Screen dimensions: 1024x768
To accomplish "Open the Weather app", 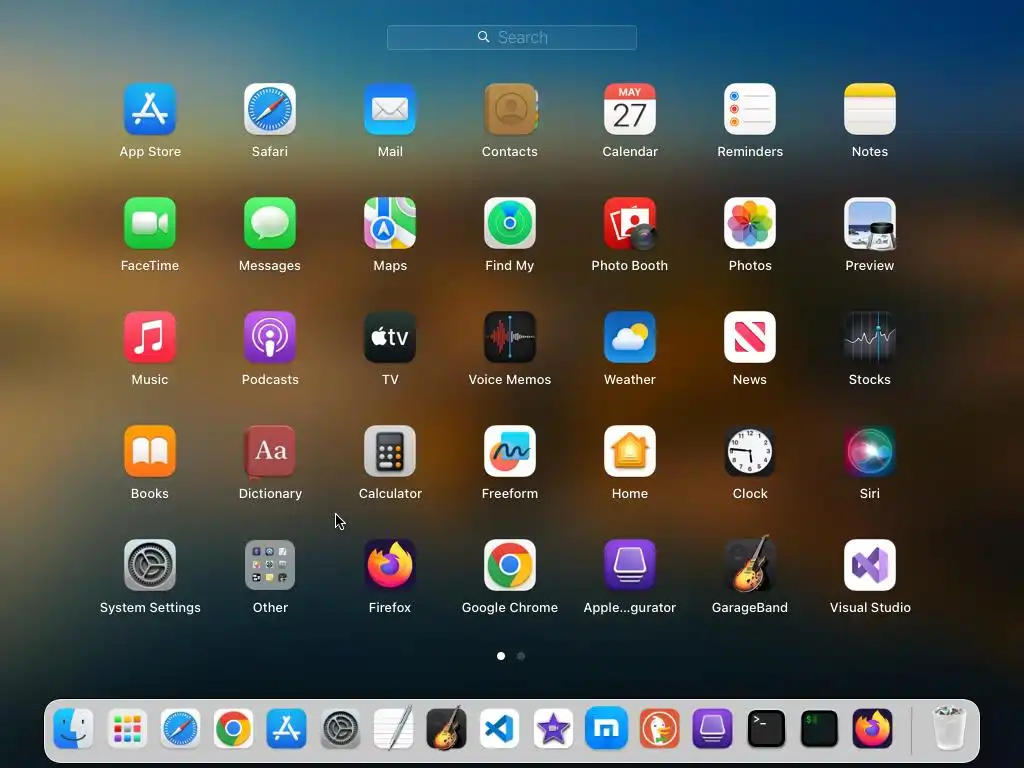I will pyautogui.click(x=630, y=337).
